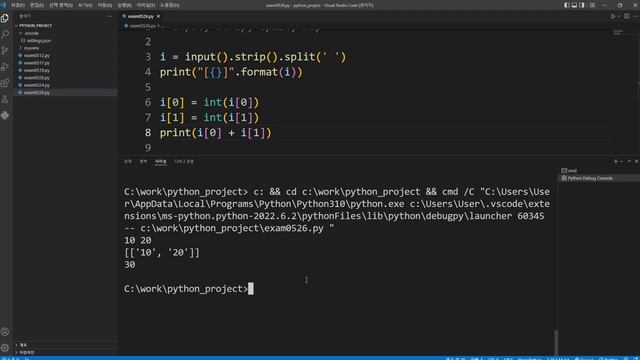This screenshot has height=360, width=640.
Task: Open the Run and Debug view
Action: click(5, 67)
